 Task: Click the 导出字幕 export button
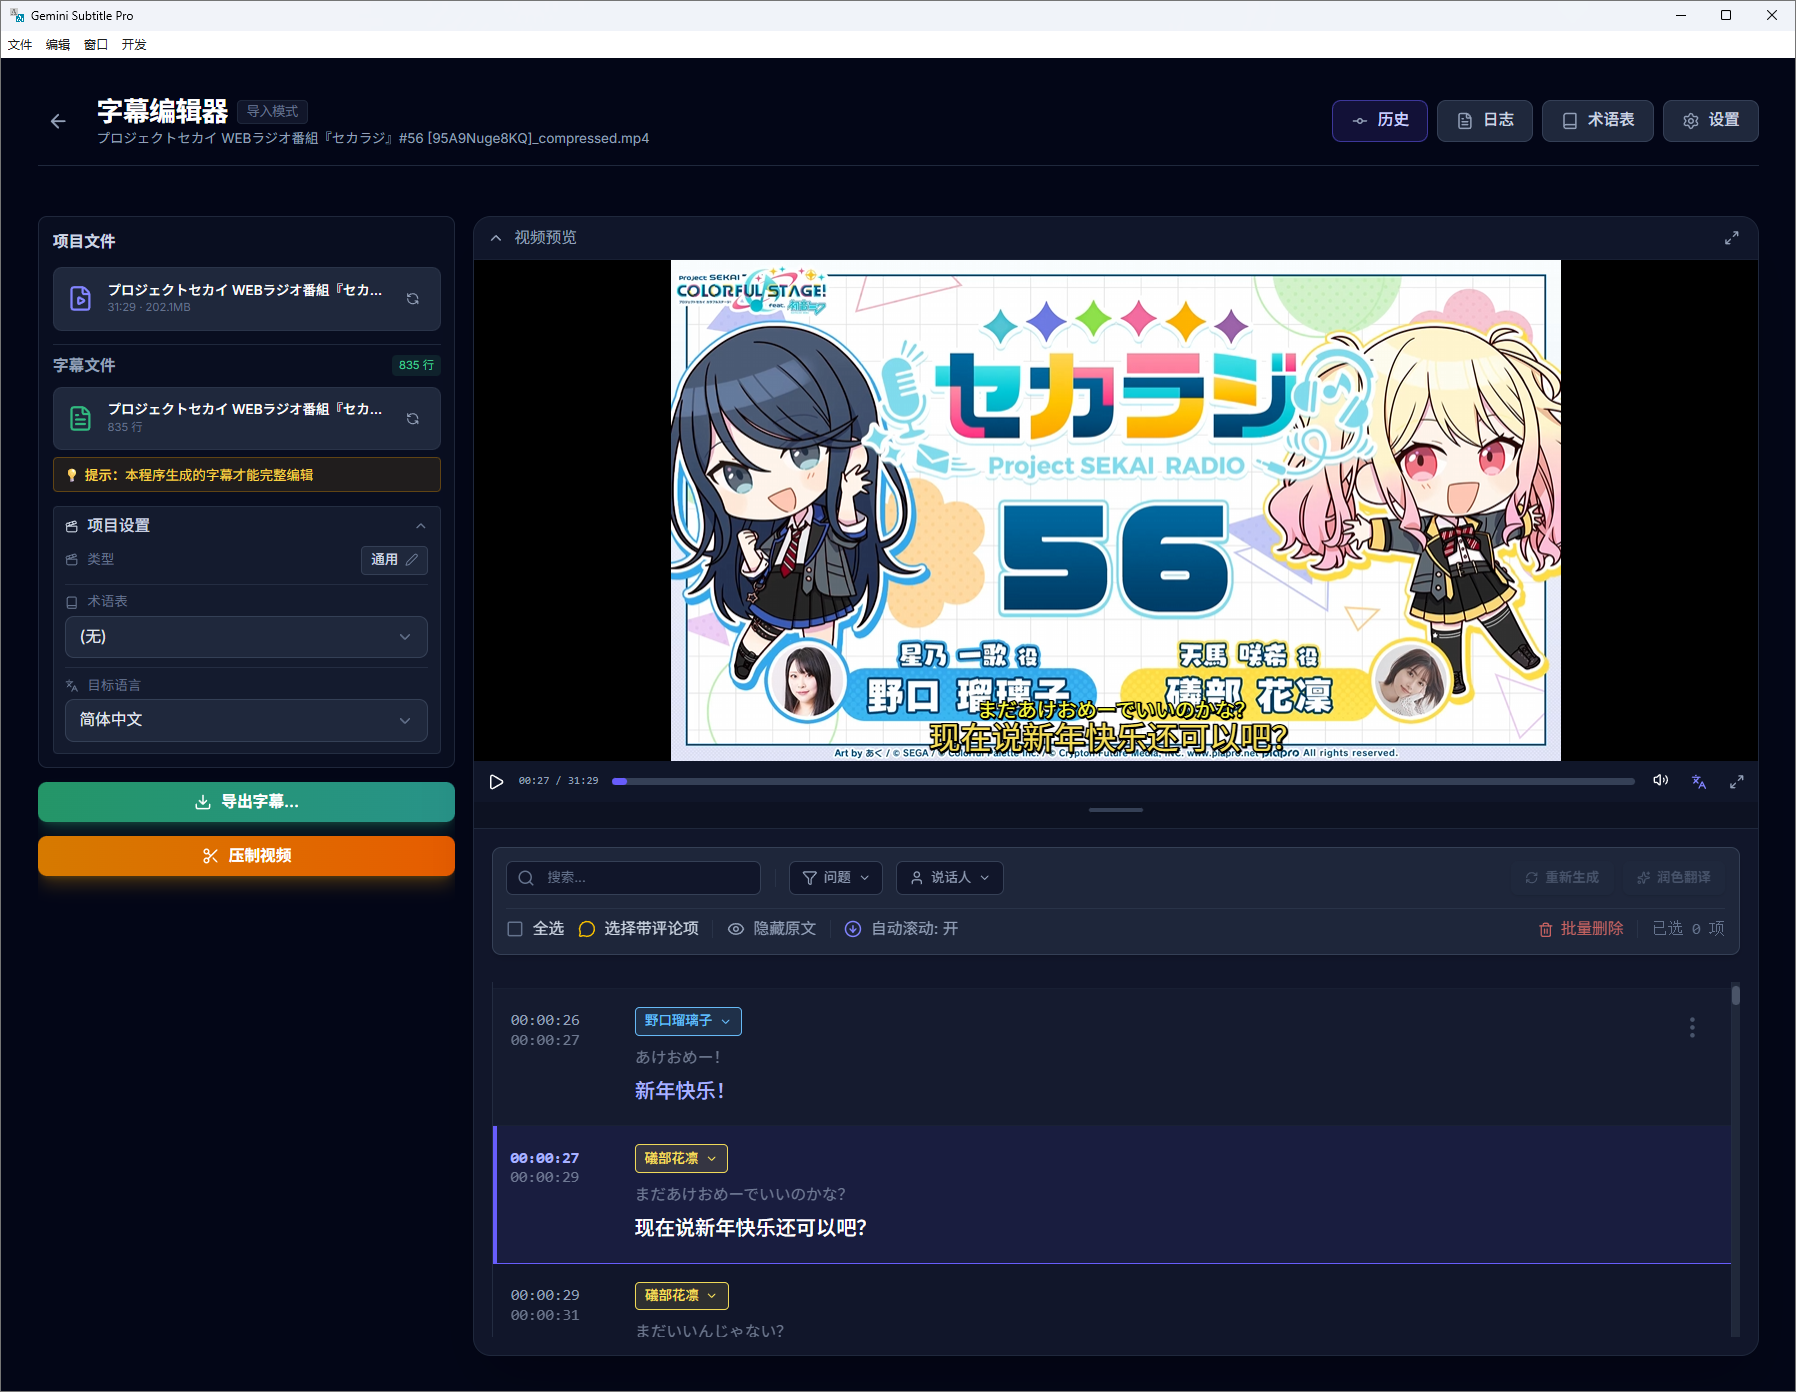(246, 801)
